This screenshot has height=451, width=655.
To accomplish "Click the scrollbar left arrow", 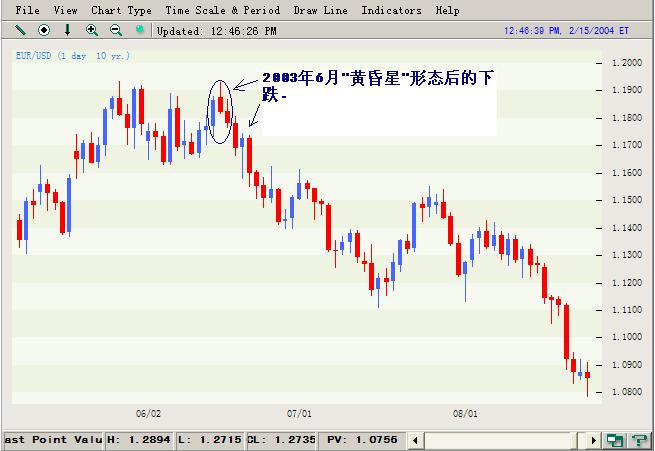I will click(x=415, y=440).
